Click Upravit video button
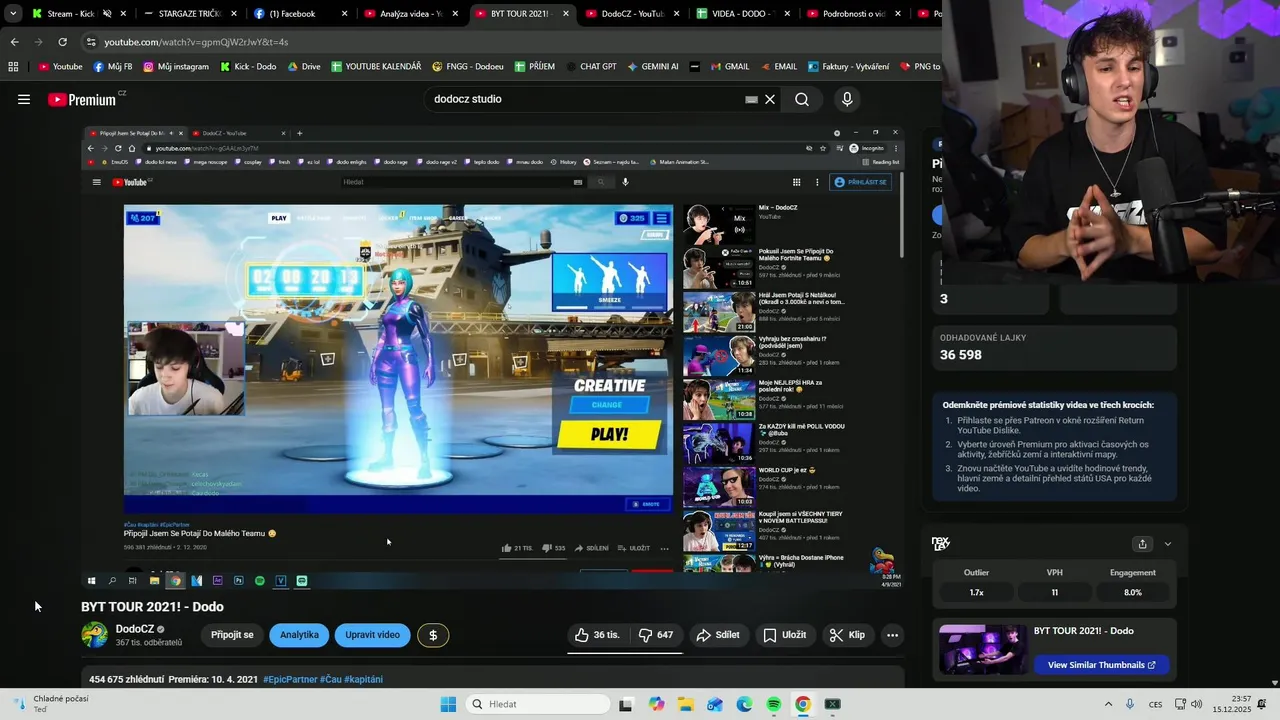This screenshot has width=1280, height=720. tap(372, 635)
